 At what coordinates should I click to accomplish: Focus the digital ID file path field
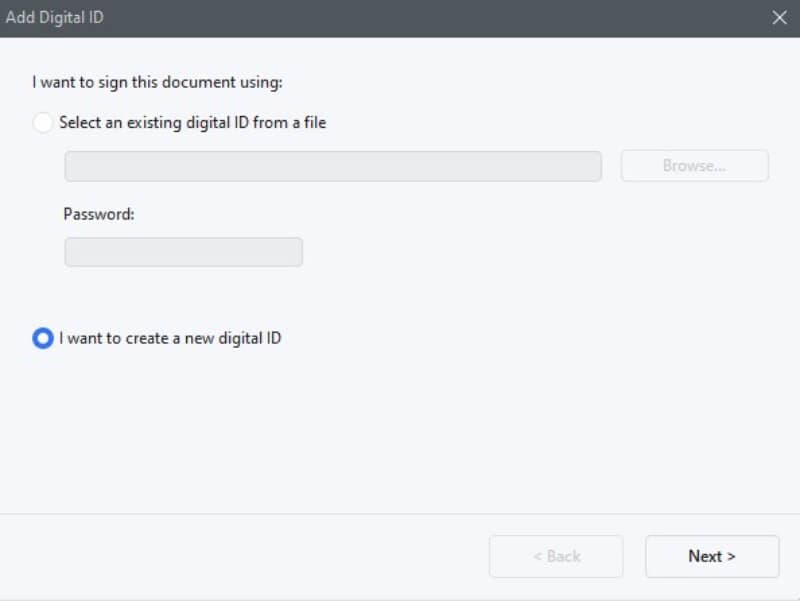coord(333,166)
